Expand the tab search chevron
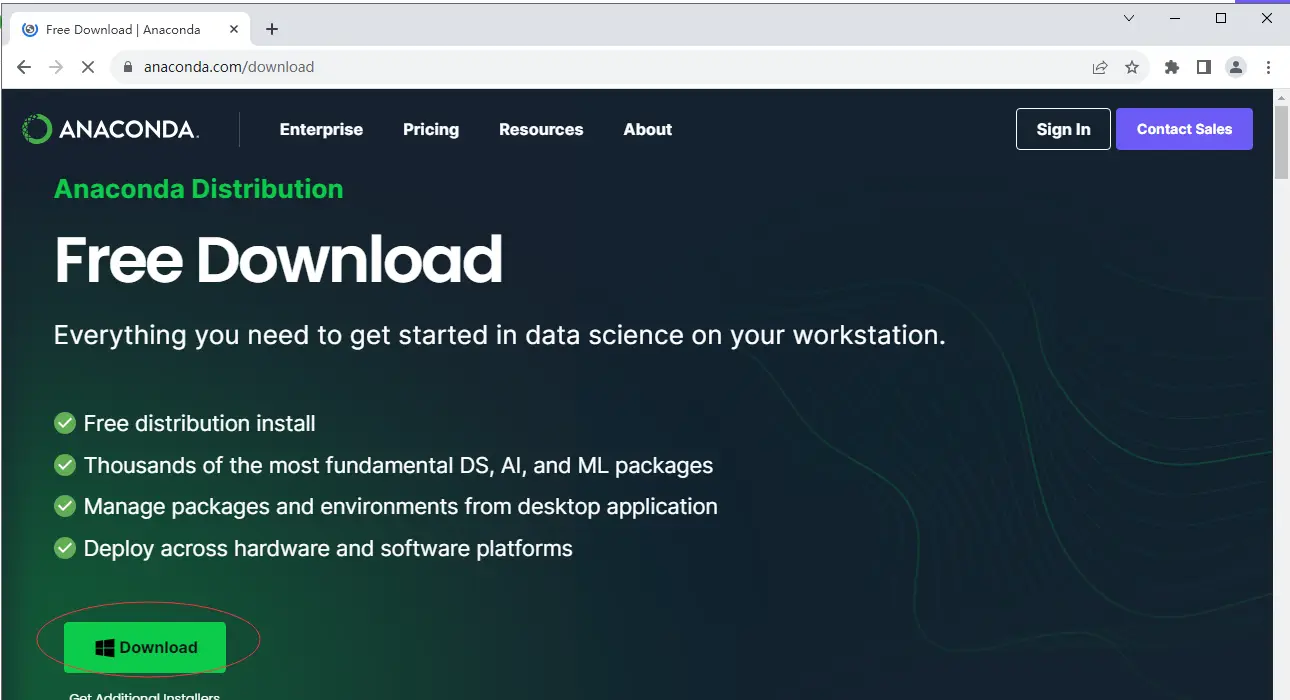 coord(1129,18)
